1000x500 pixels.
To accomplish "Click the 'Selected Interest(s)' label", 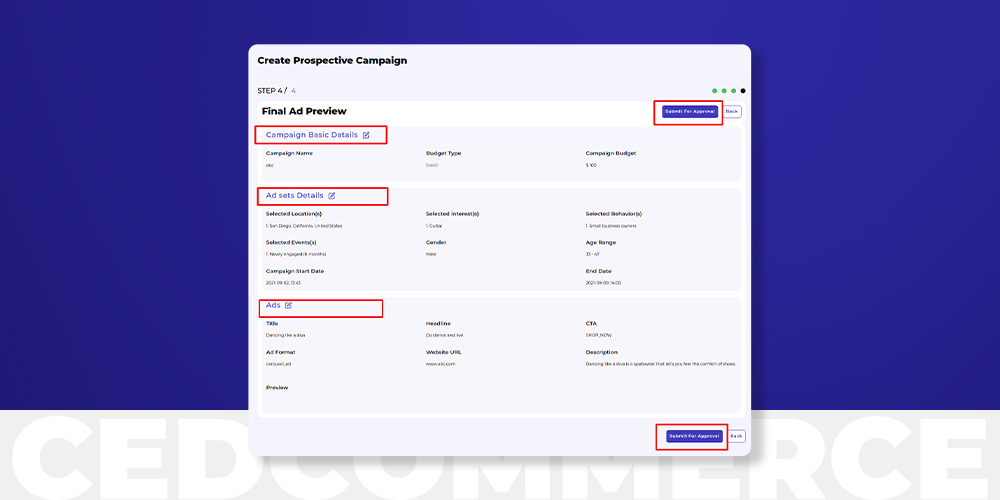I will pos(453,214).
